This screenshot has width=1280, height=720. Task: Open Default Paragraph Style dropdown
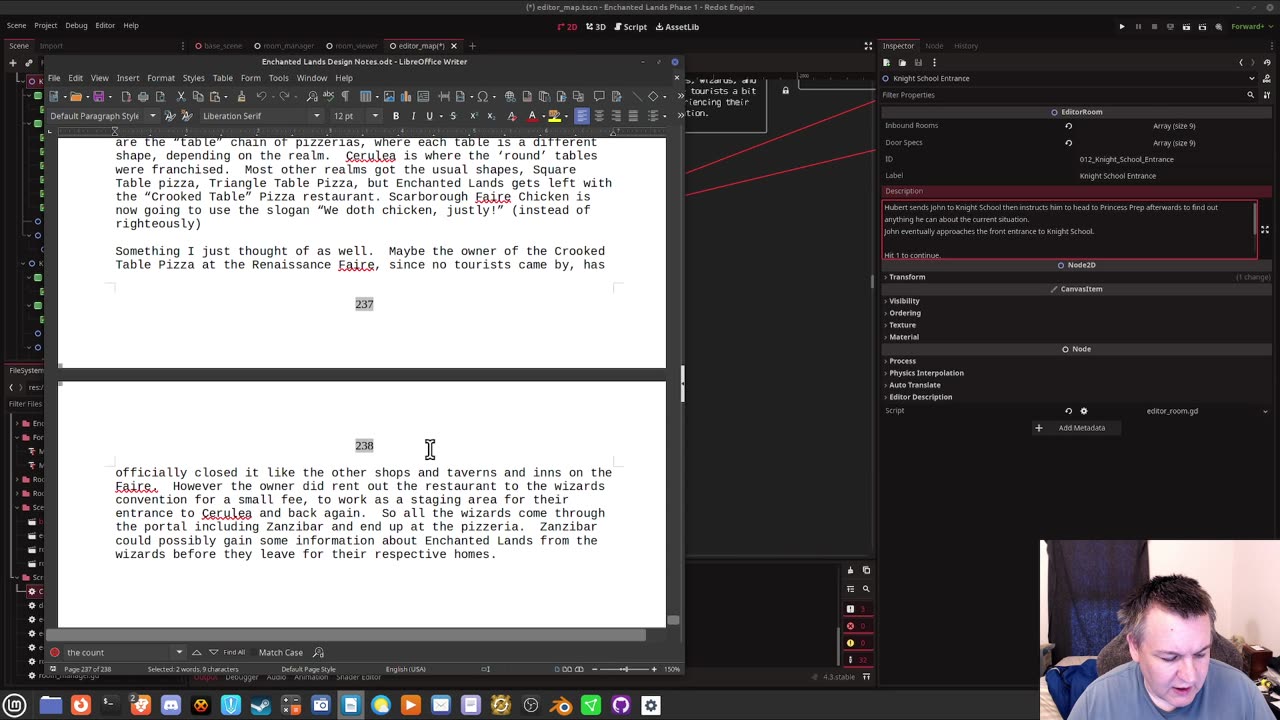[x=153, y=116]
